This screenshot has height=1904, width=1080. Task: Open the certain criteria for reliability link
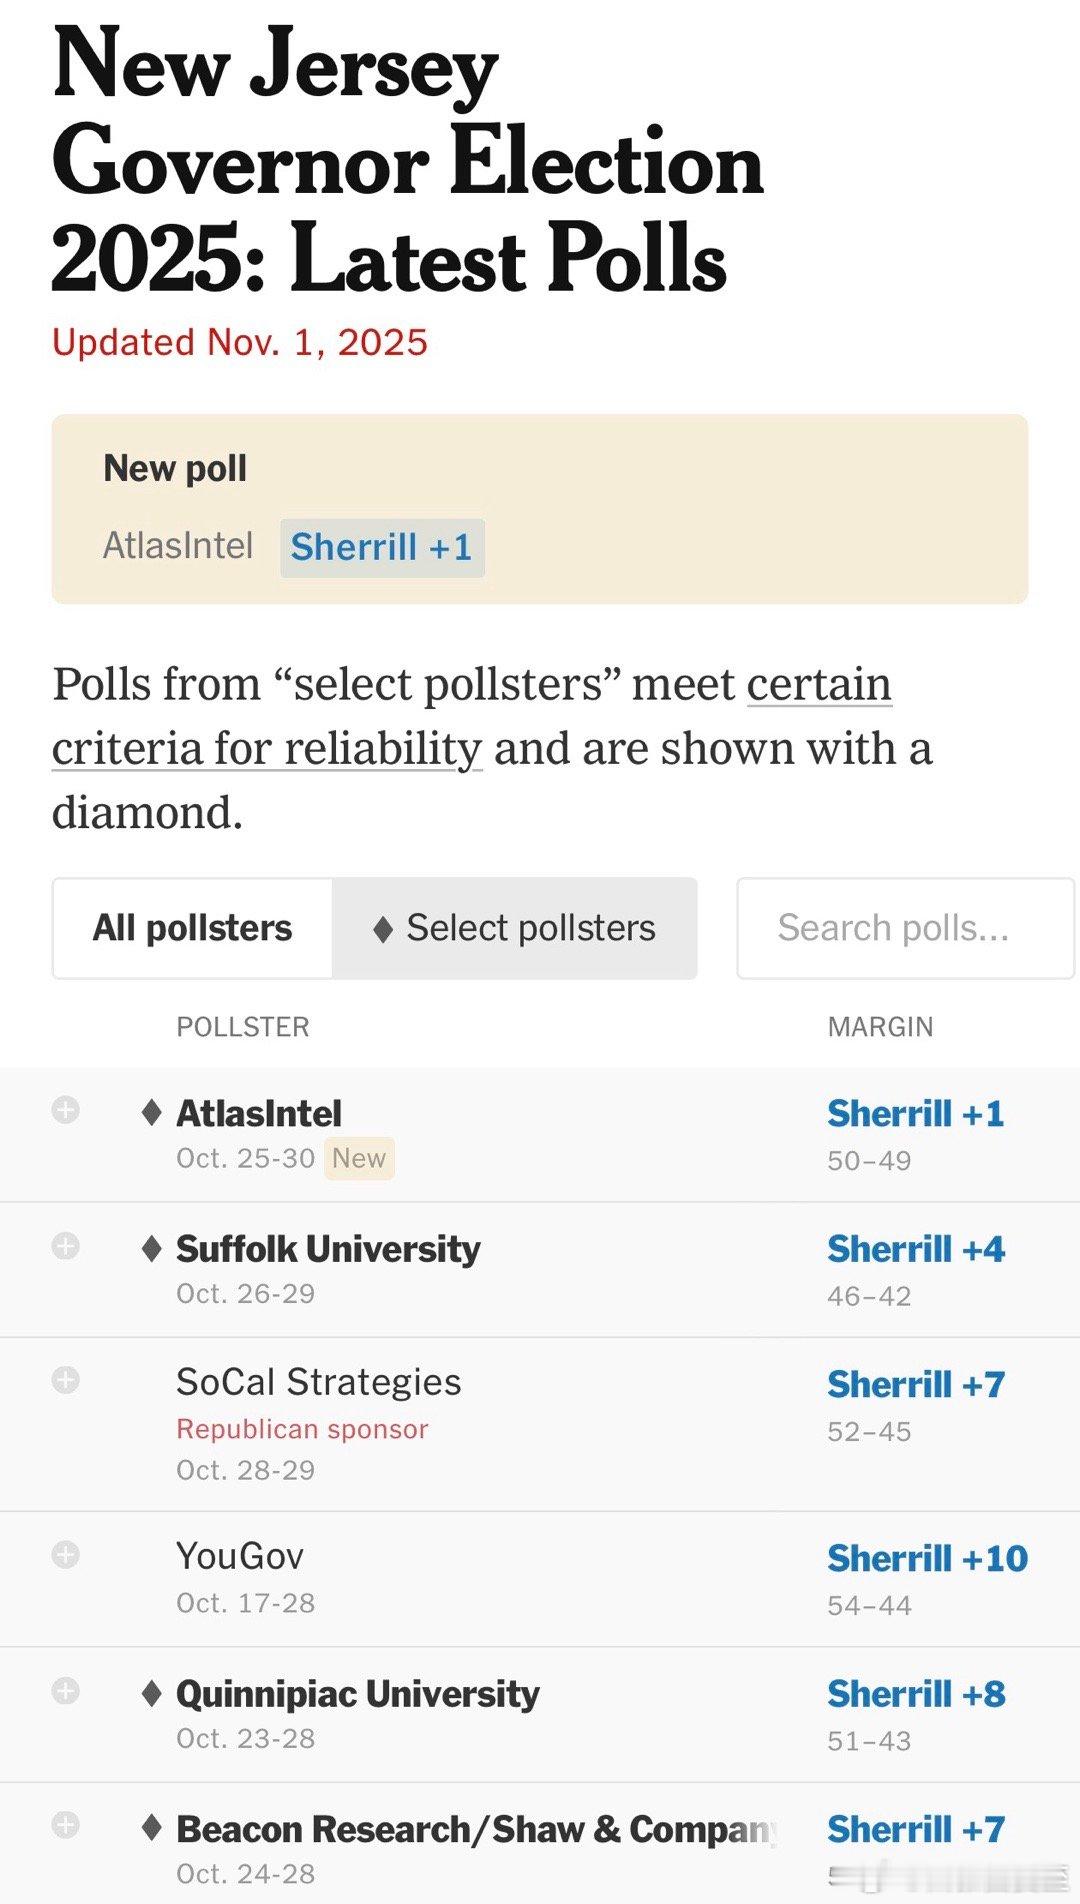point(470,717)
